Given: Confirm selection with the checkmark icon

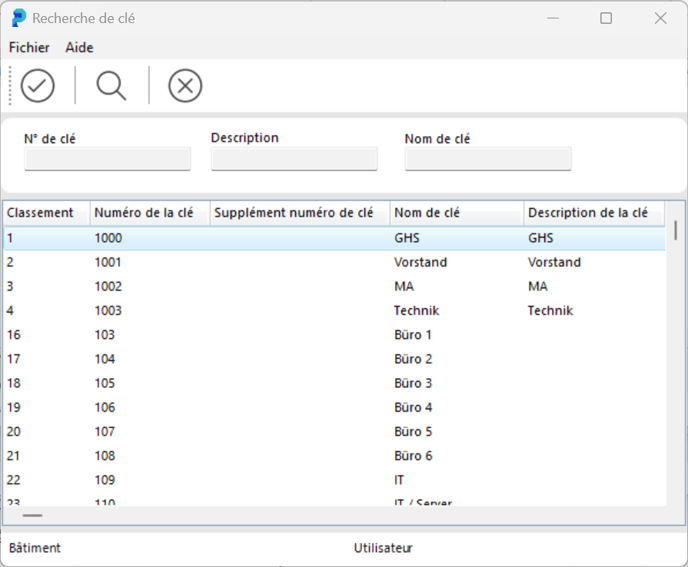Looking at the screenshot, I should pyautogui.click(x=38, y=86).
